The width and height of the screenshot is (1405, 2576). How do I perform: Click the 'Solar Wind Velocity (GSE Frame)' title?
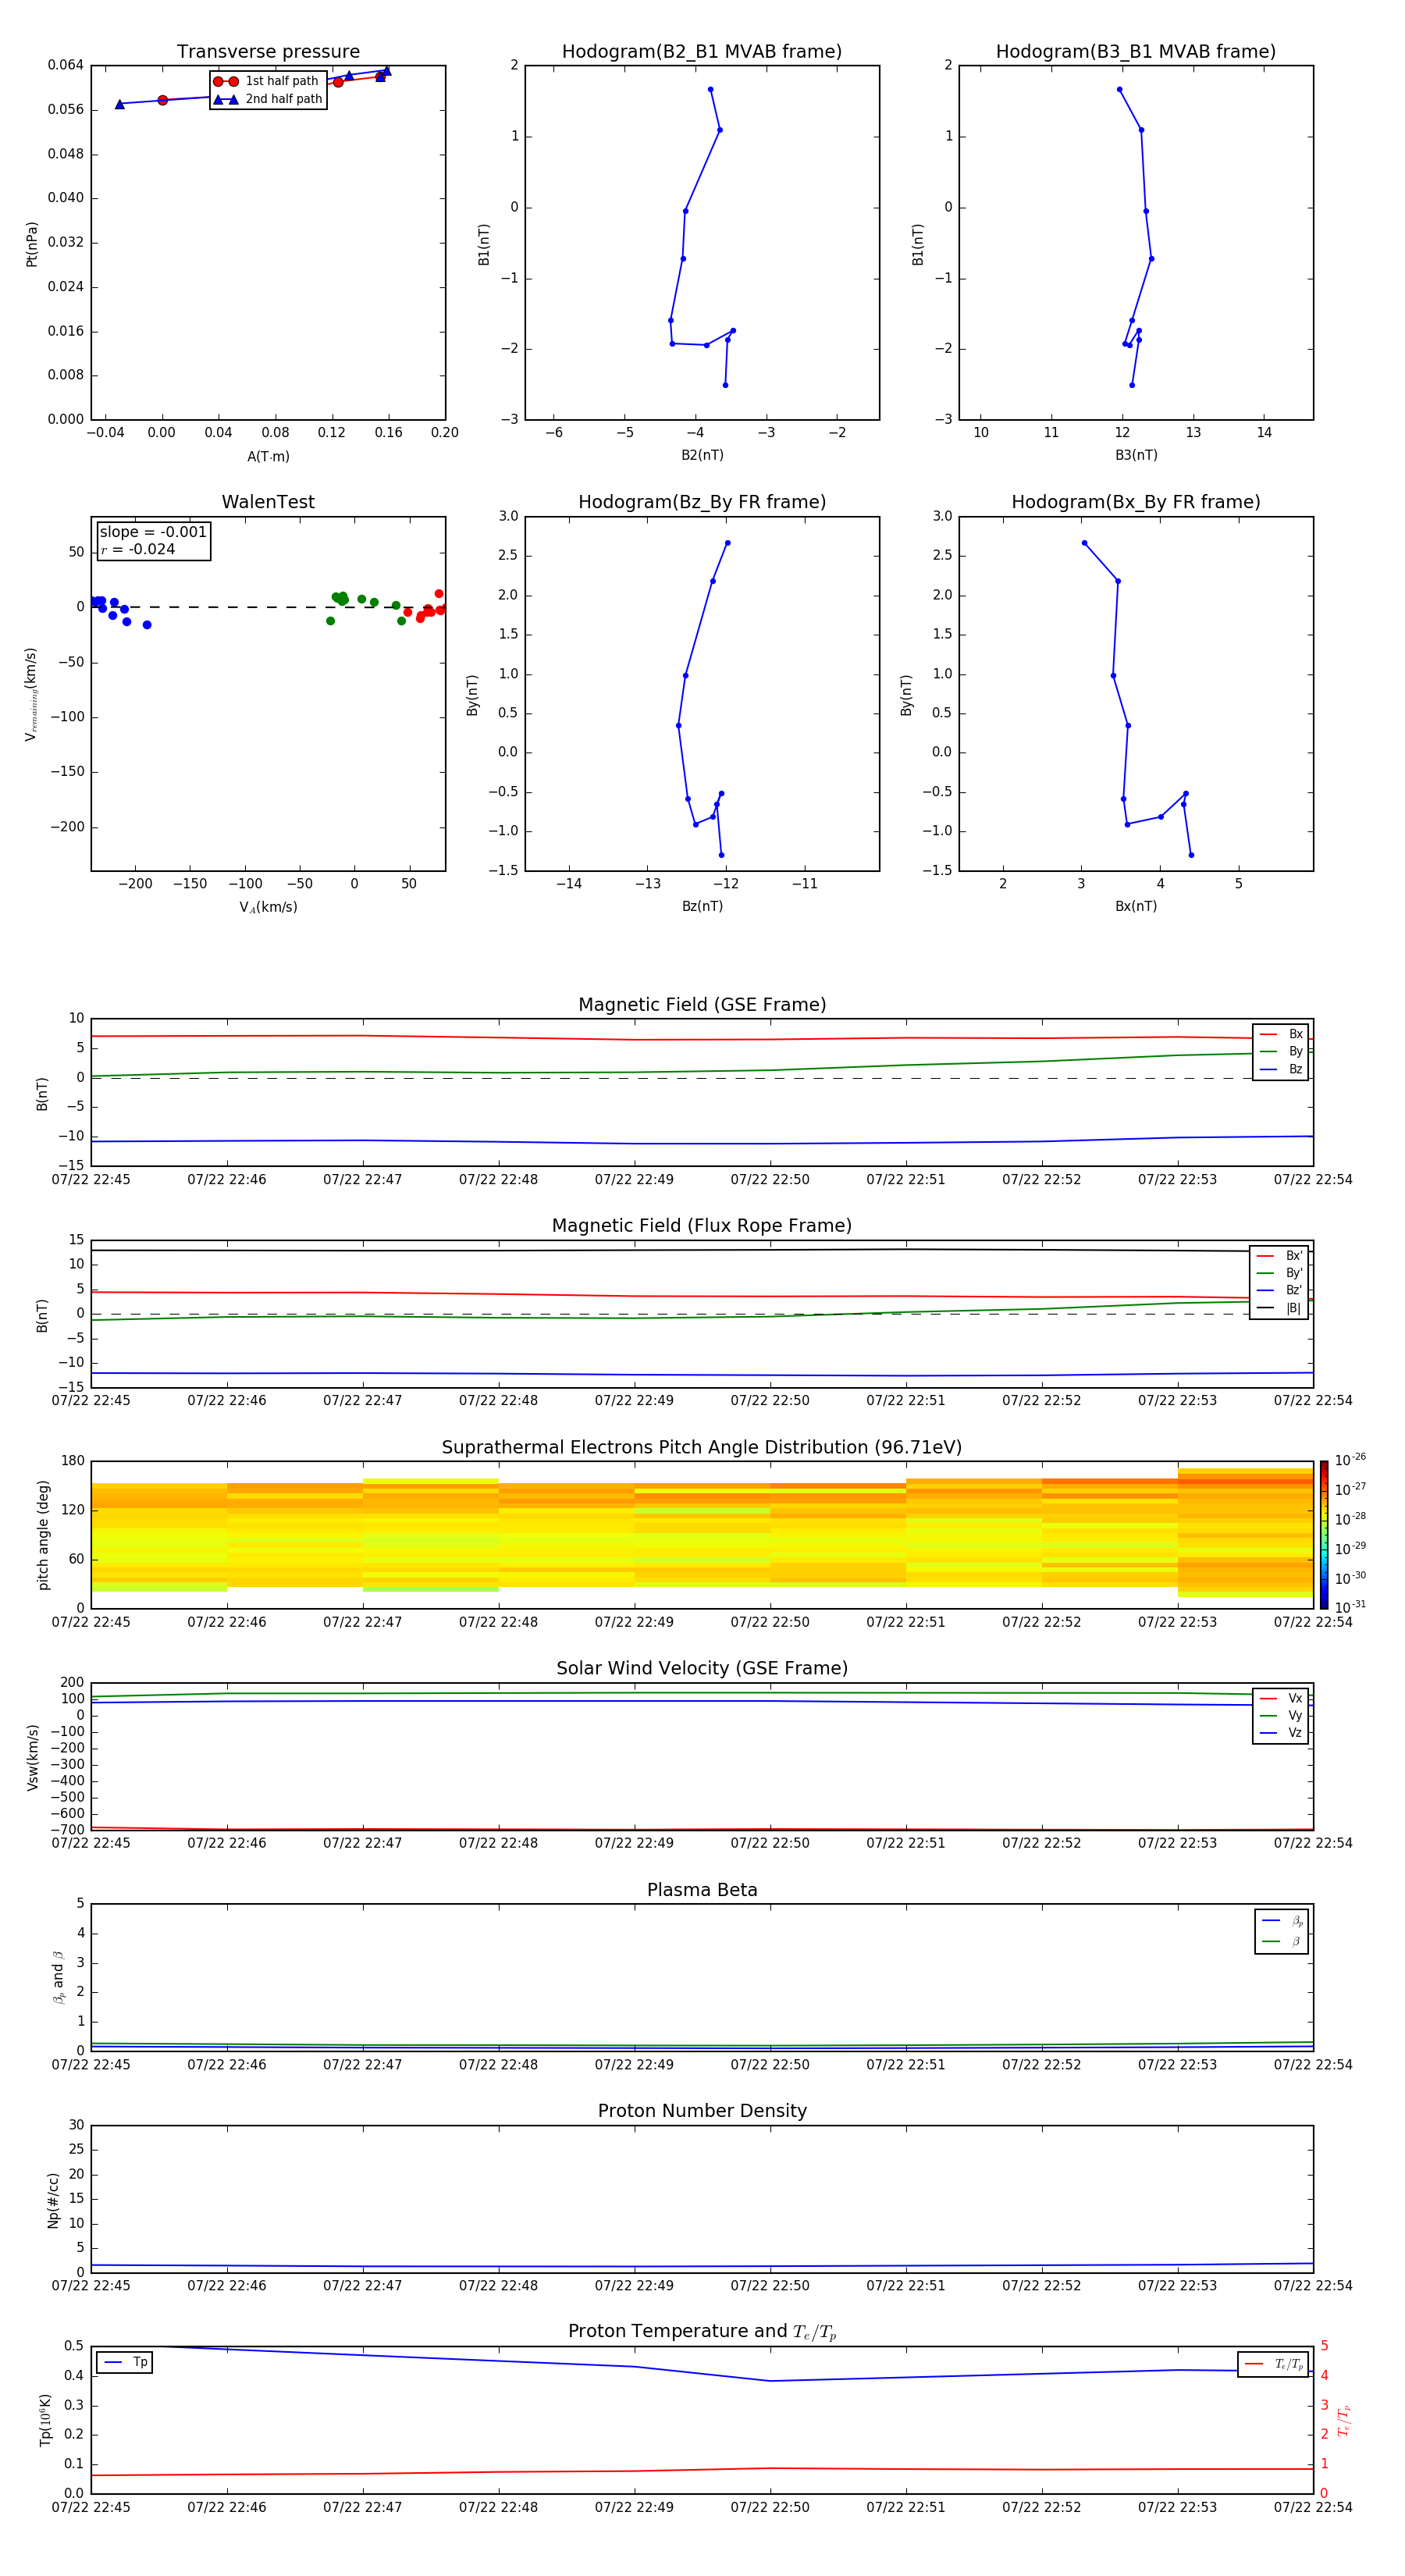pos(702,1668)
